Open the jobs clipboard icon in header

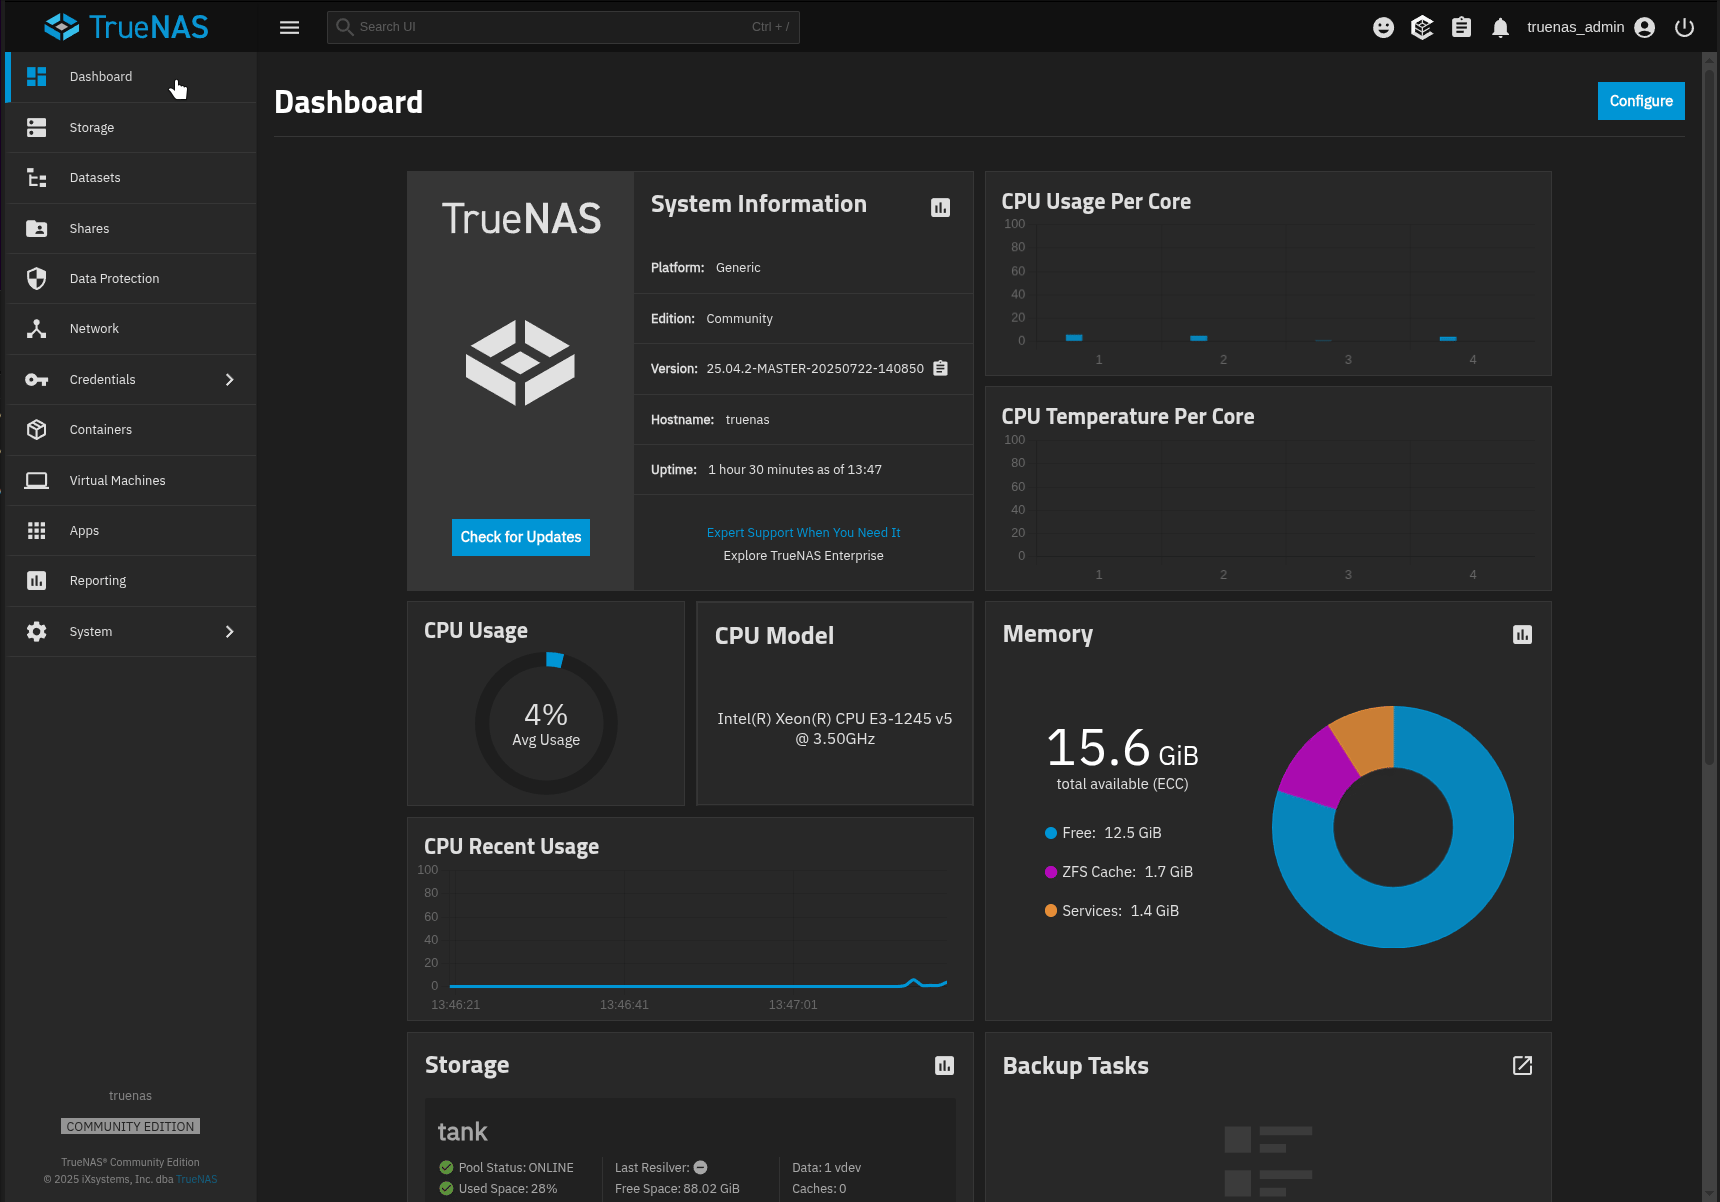click(x=1461, y=27)
